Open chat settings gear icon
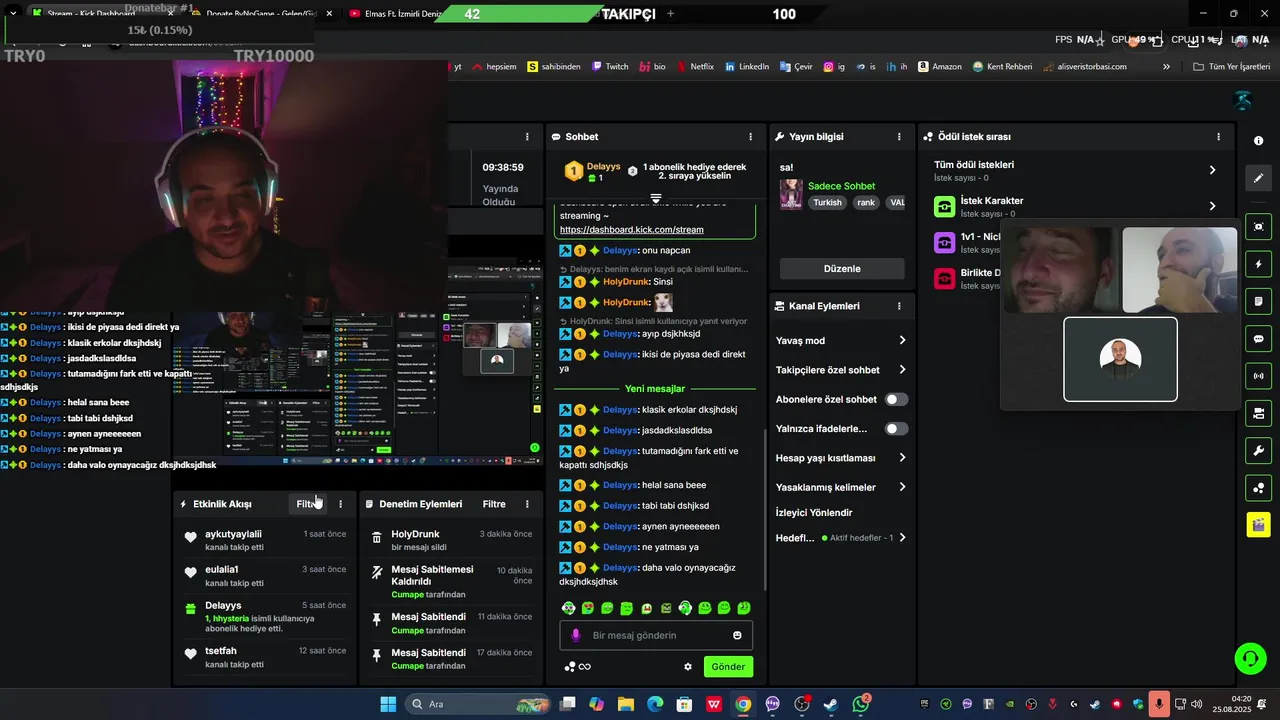This screenshot has height=720, width=1280. pos(688,666)
